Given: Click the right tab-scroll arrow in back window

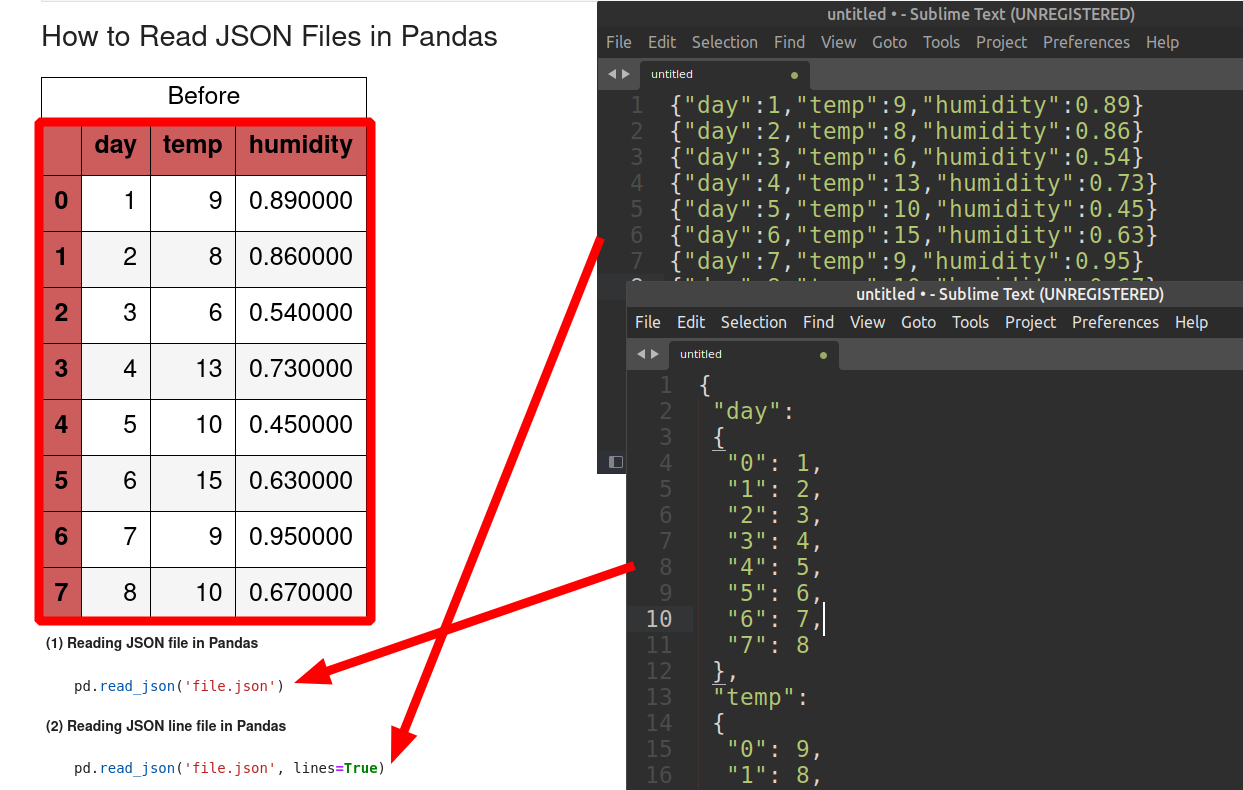Looking at the screenshot, I should (625, 73).
